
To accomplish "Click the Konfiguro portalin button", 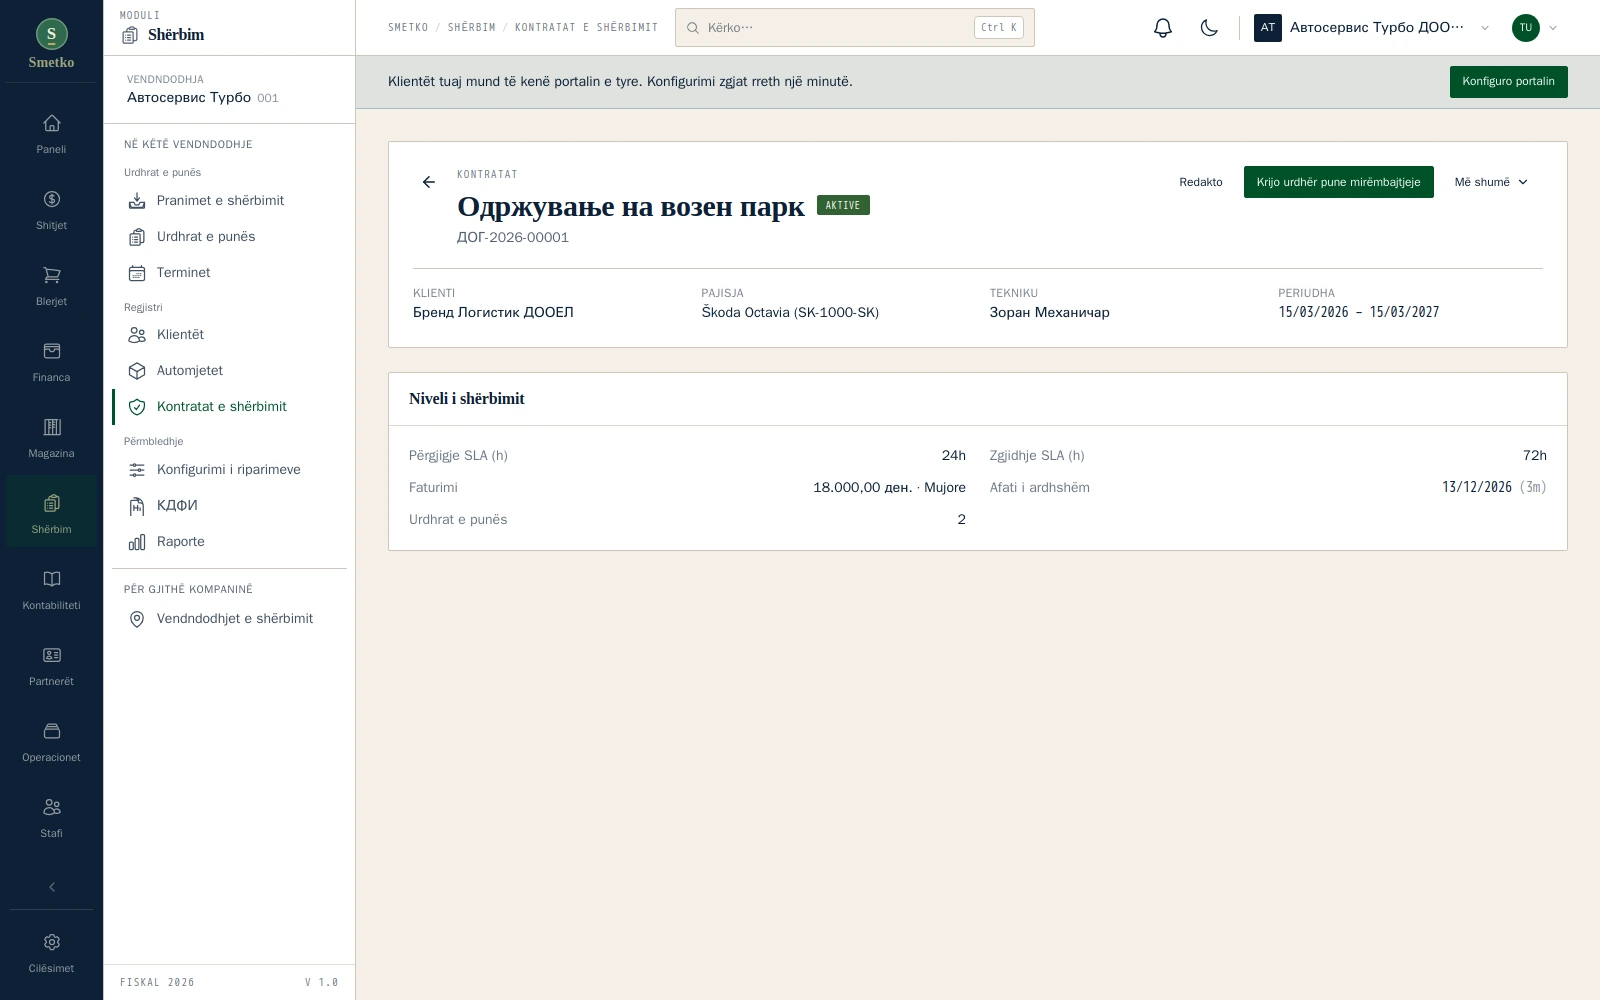I will tap(1508, 82).
